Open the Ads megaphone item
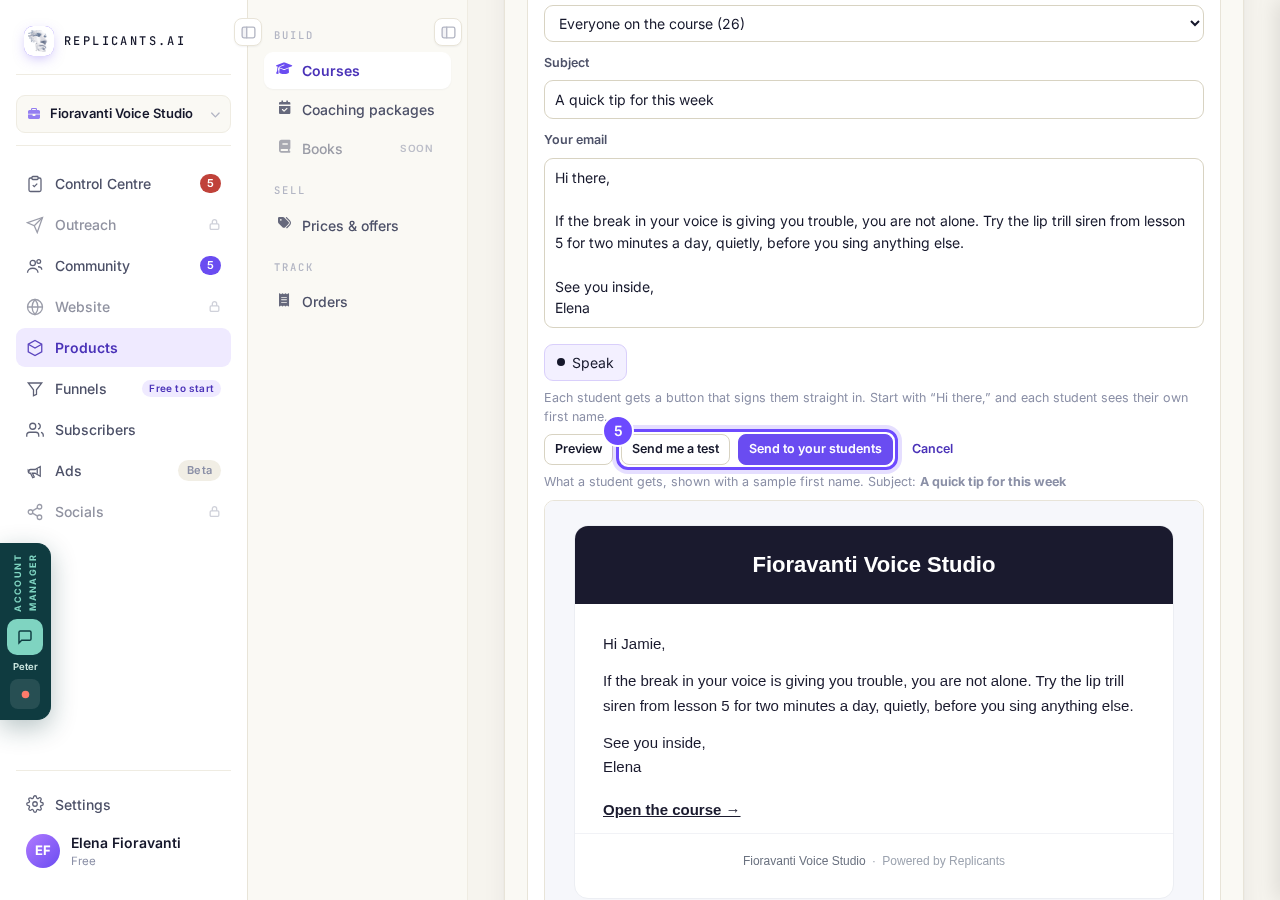 [123, 471]
